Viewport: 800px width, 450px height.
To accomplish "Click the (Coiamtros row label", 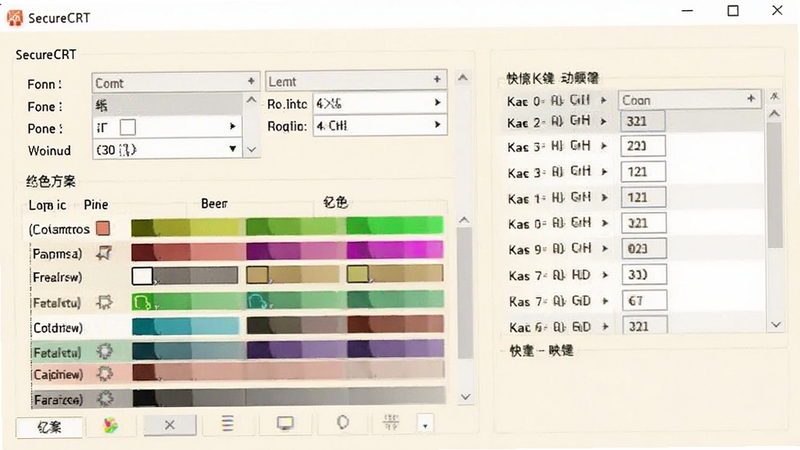I will 59,229.
